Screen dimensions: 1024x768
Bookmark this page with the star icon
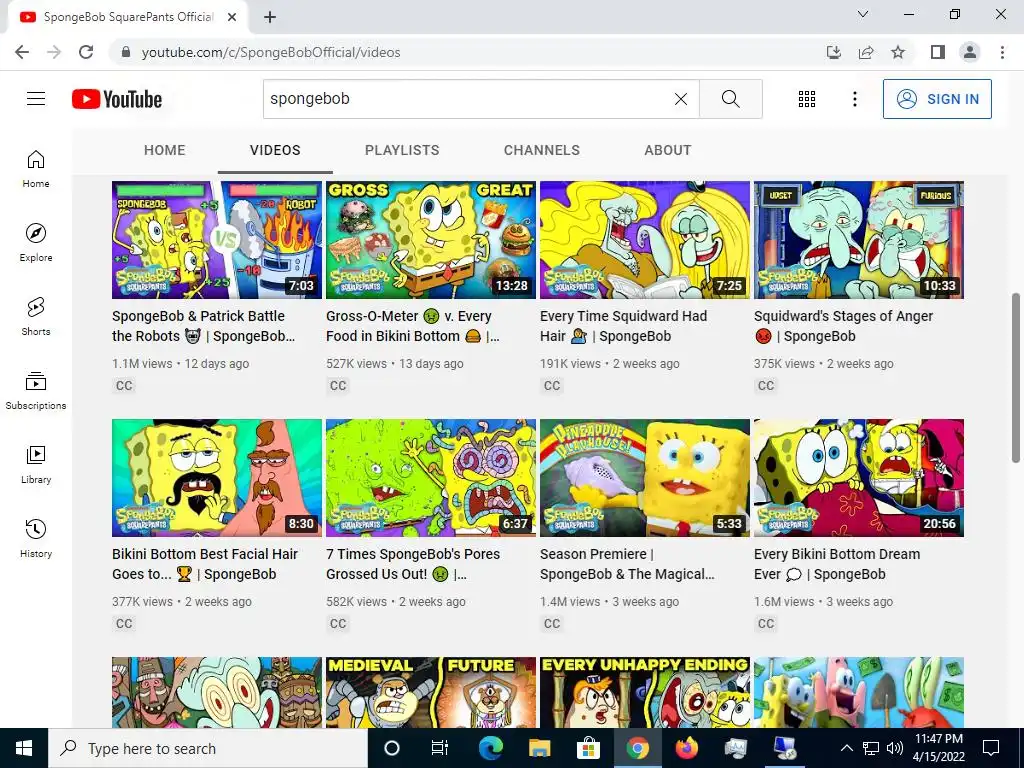point(898,52)
